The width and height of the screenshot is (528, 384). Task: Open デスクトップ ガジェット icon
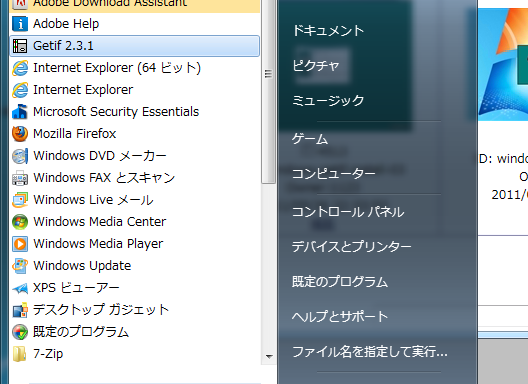click(20, 310)
